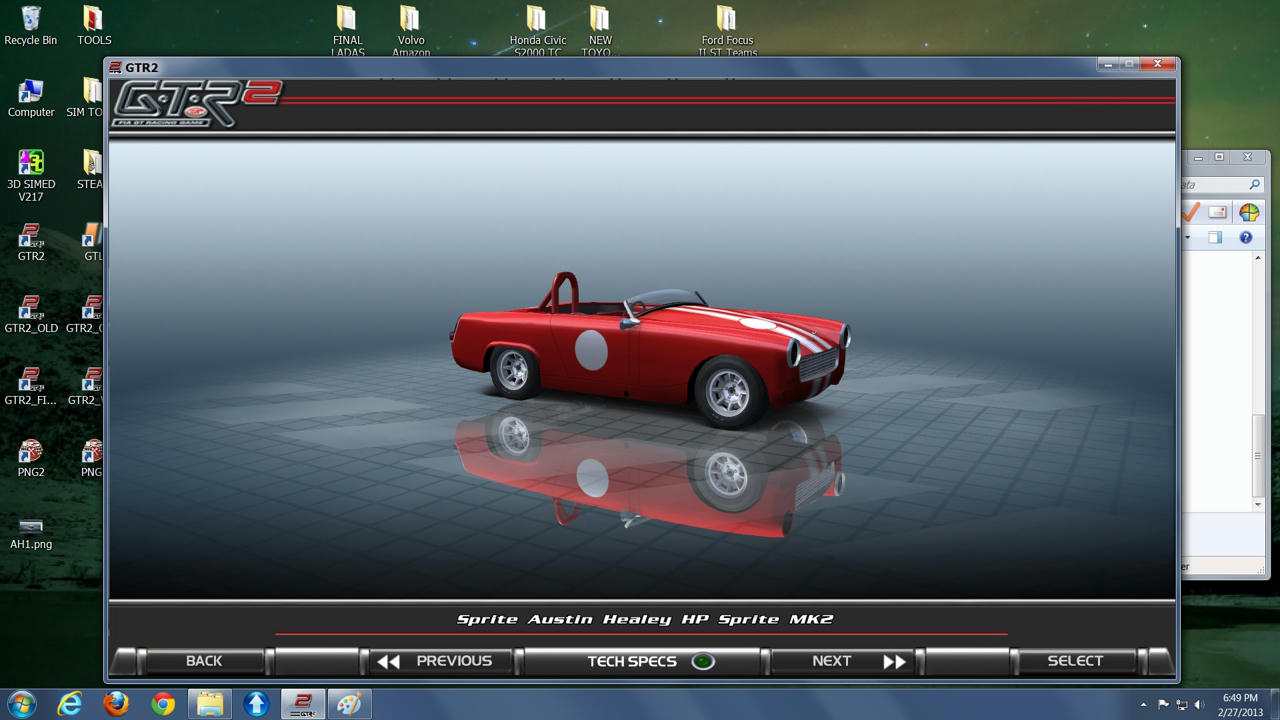Click the double-arrow NEXT icon
The image size is (1280, 720).
tap(895, 661)
